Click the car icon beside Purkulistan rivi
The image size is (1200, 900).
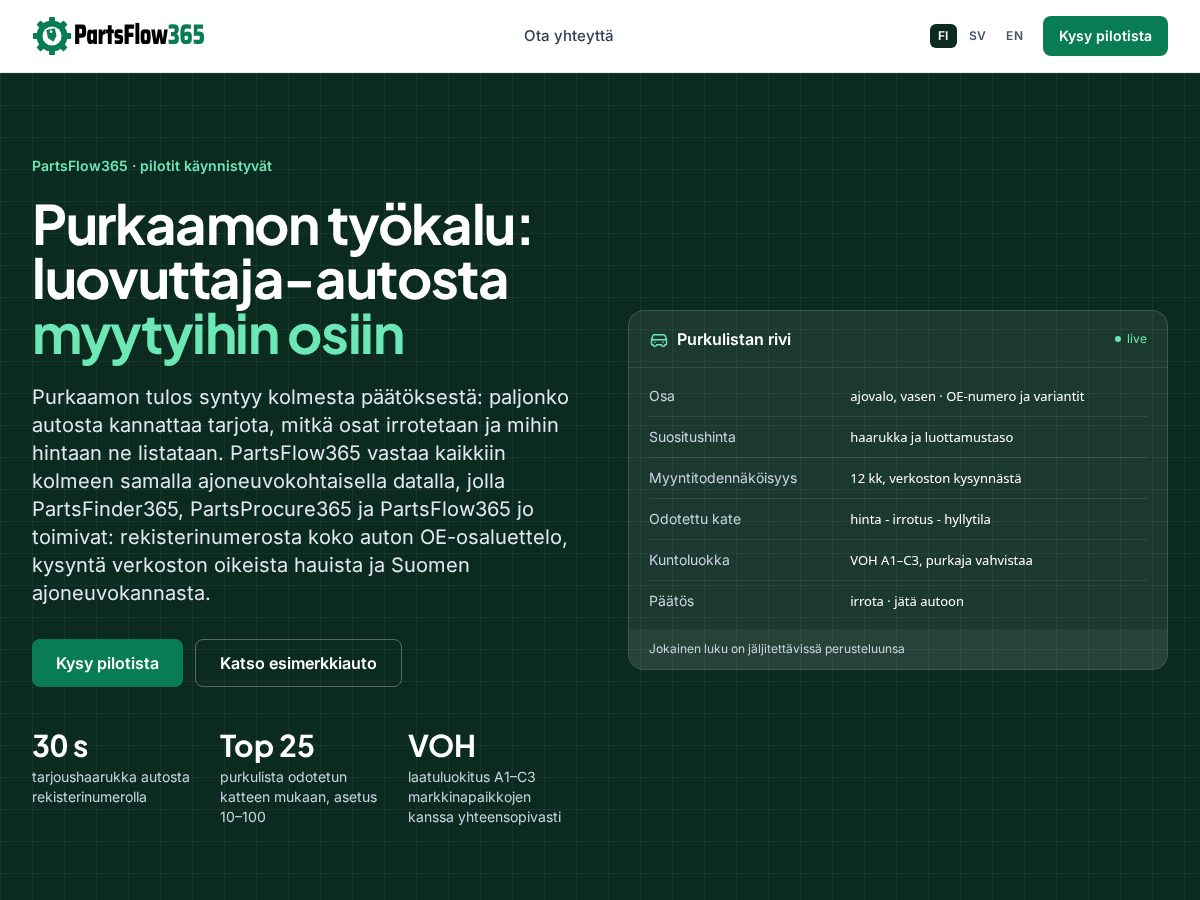point(659,340)
